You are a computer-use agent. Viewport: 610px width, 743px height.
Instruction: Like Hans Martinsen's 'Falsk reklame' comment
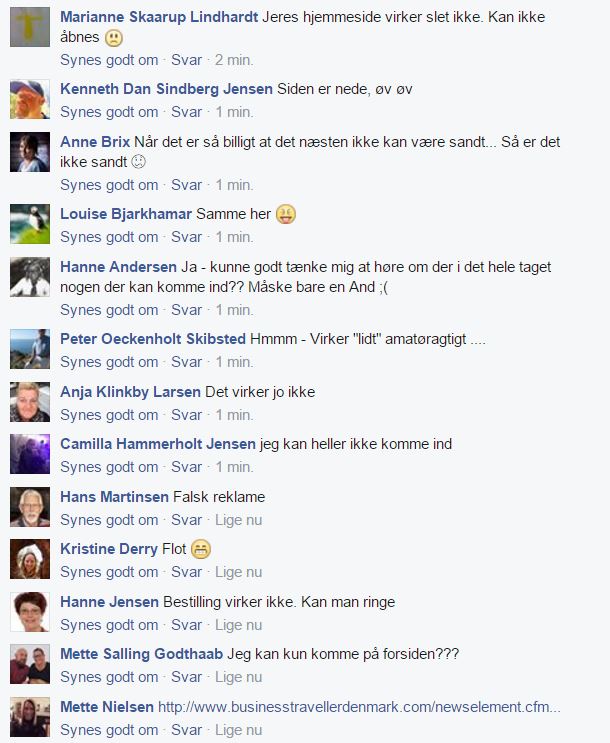pyautogui.click(x=109, y=520)
